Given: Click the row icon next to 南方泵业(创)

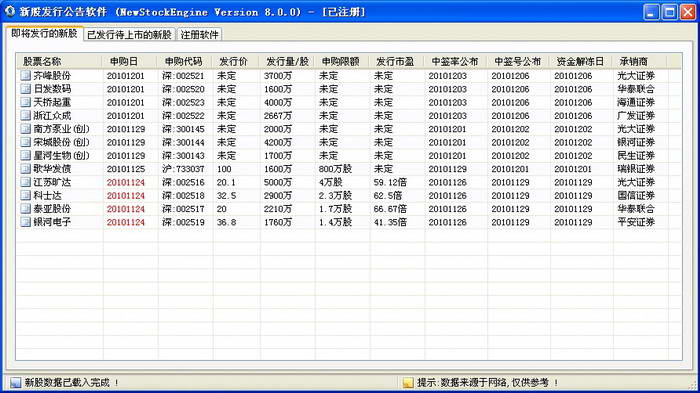Looking at the screenshot, I should (25, 129).
